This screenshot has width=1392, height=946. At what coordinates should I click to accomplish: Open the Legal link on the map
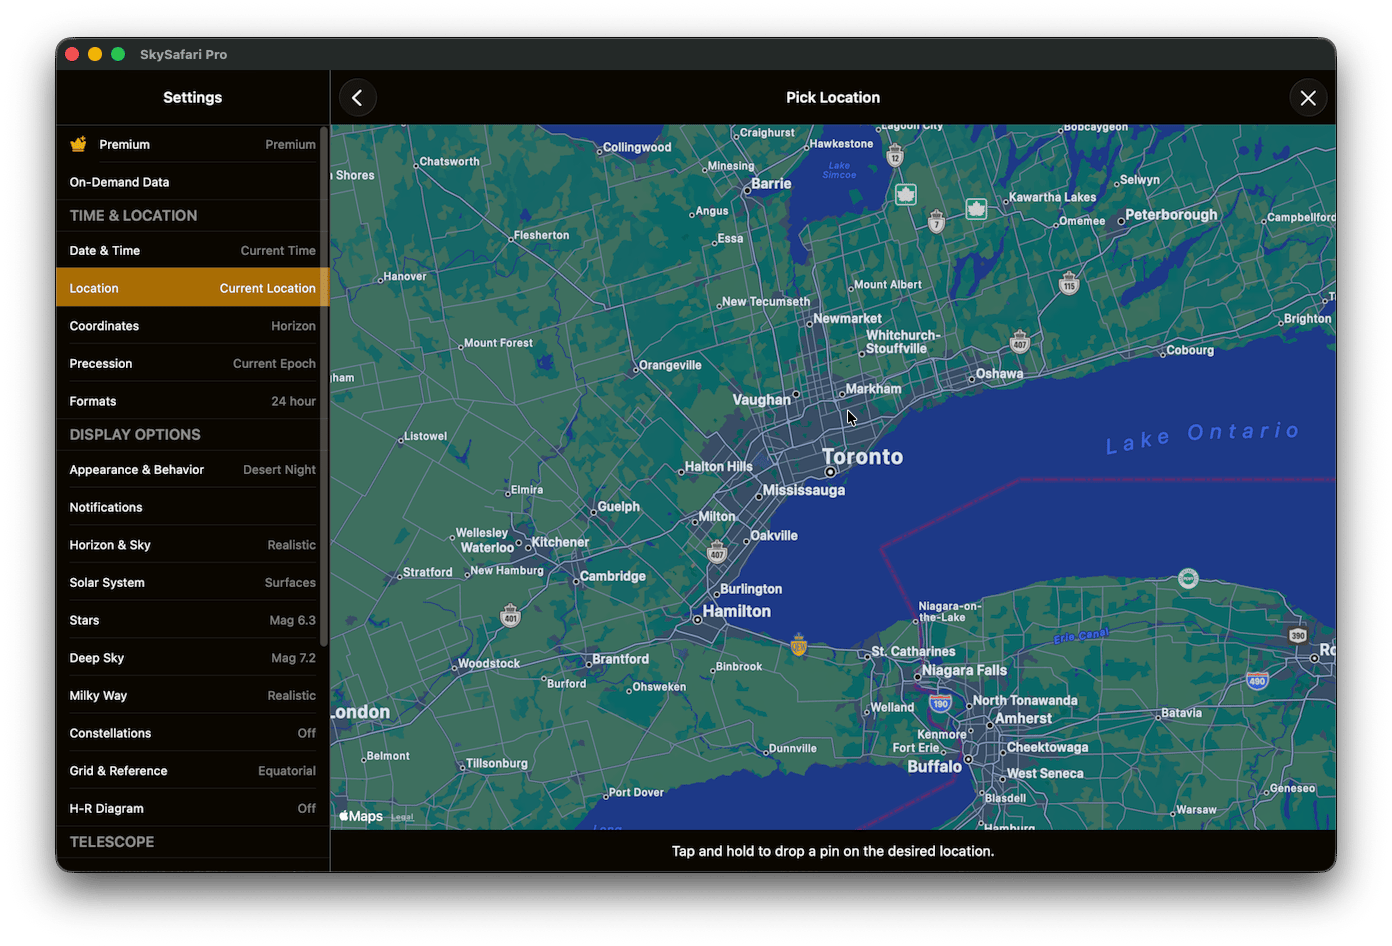pyautogui.click(x=402, y=817)
